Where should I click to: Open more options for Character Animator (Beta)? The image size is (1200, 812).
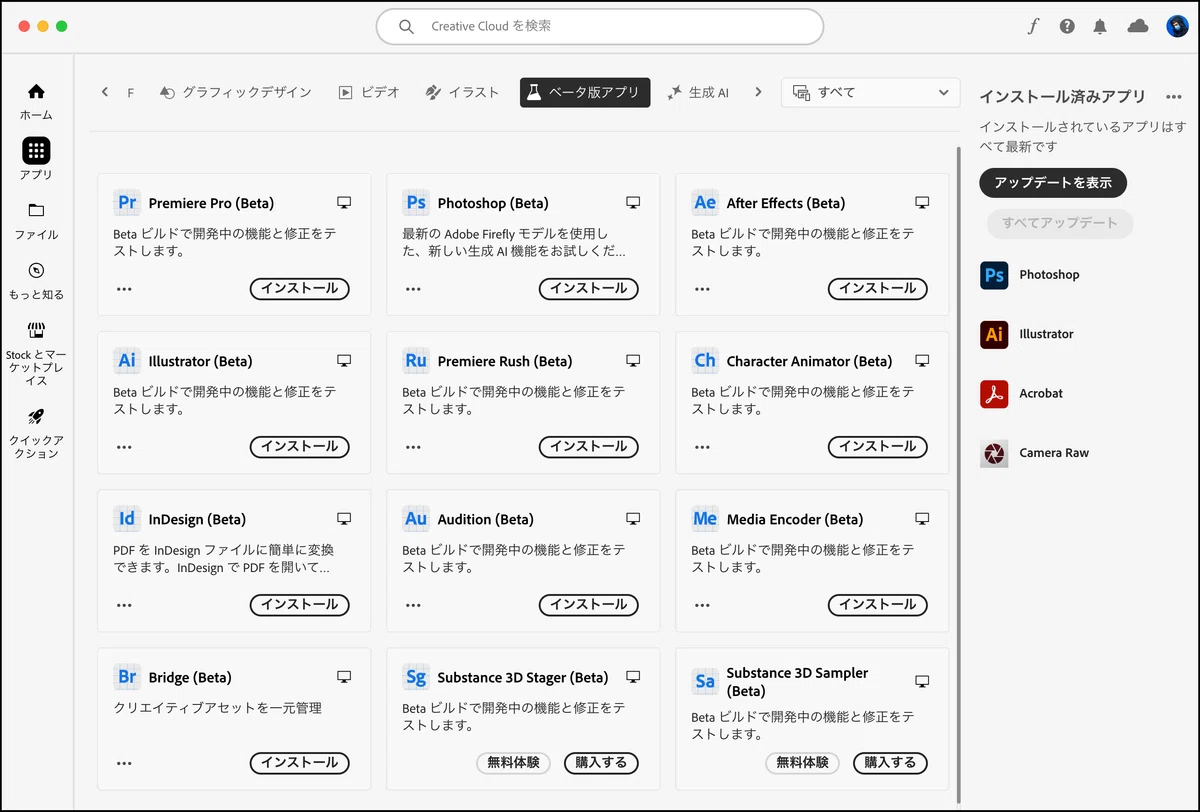click(x=702, y=446)
